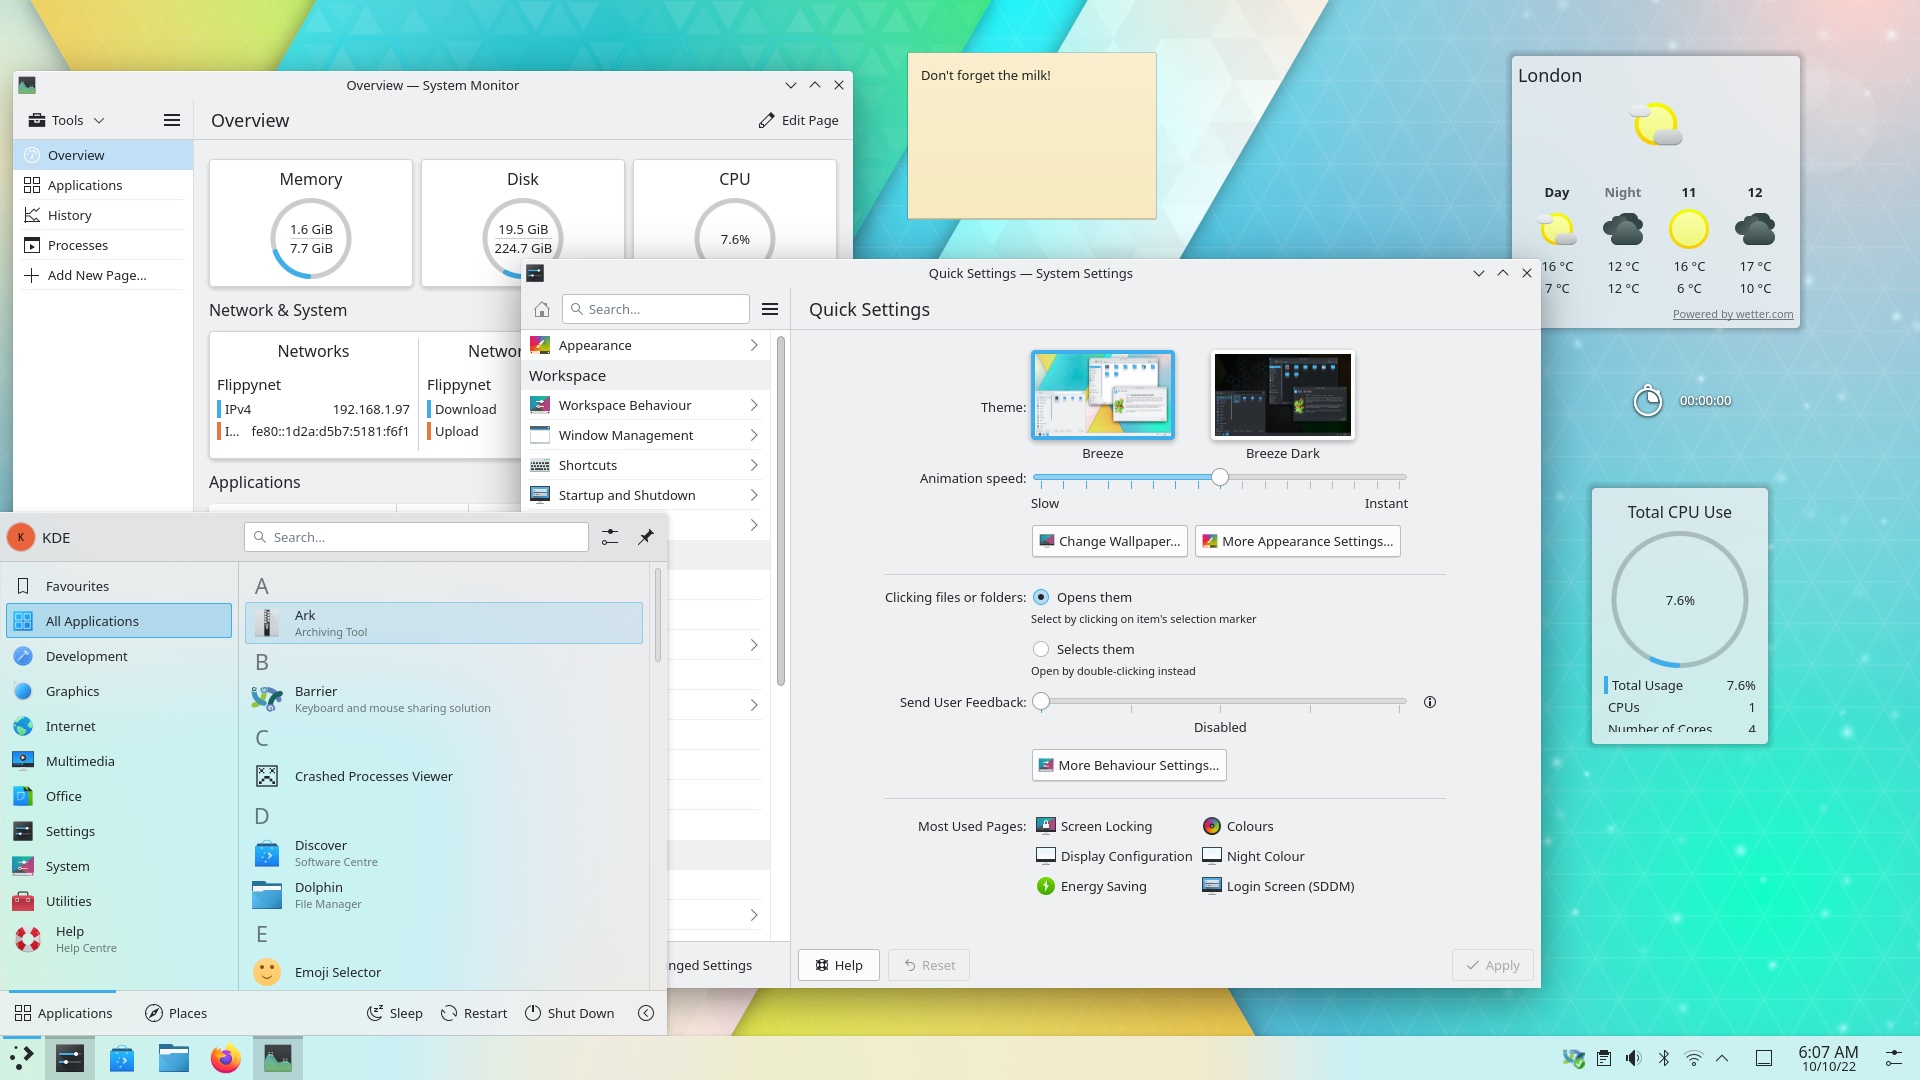Click the Screen Locking settings icon
Image resolution: width=1920 pixels, height=1080 pixels.
coord(1044,825)
